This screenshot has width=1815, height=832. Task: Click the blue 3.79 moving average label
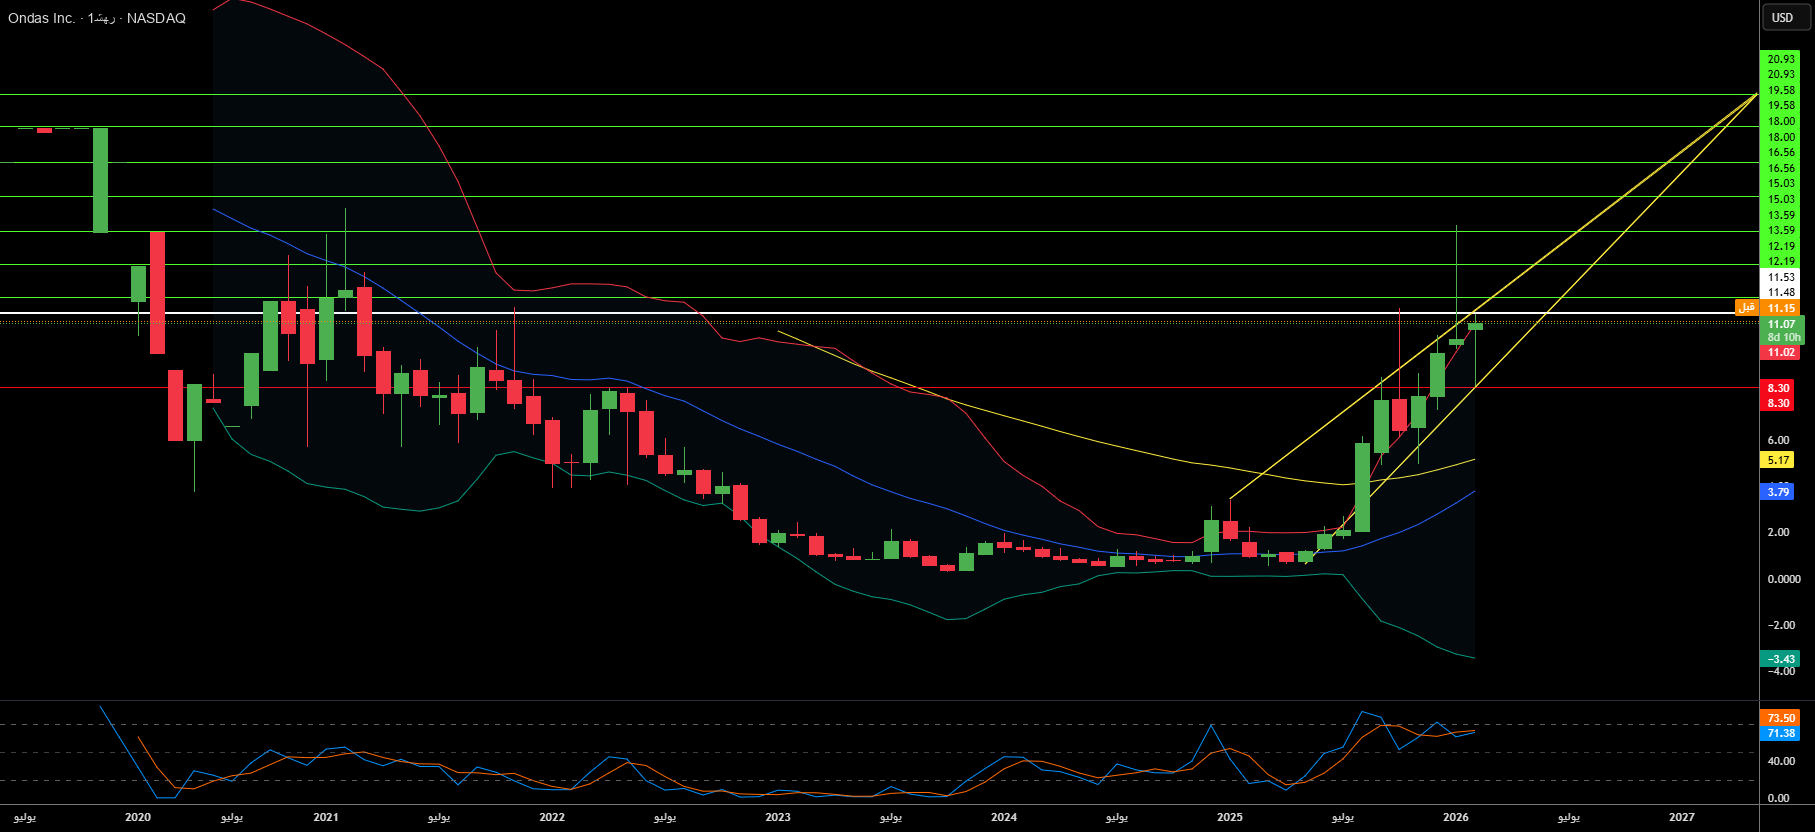(1779, 491)
